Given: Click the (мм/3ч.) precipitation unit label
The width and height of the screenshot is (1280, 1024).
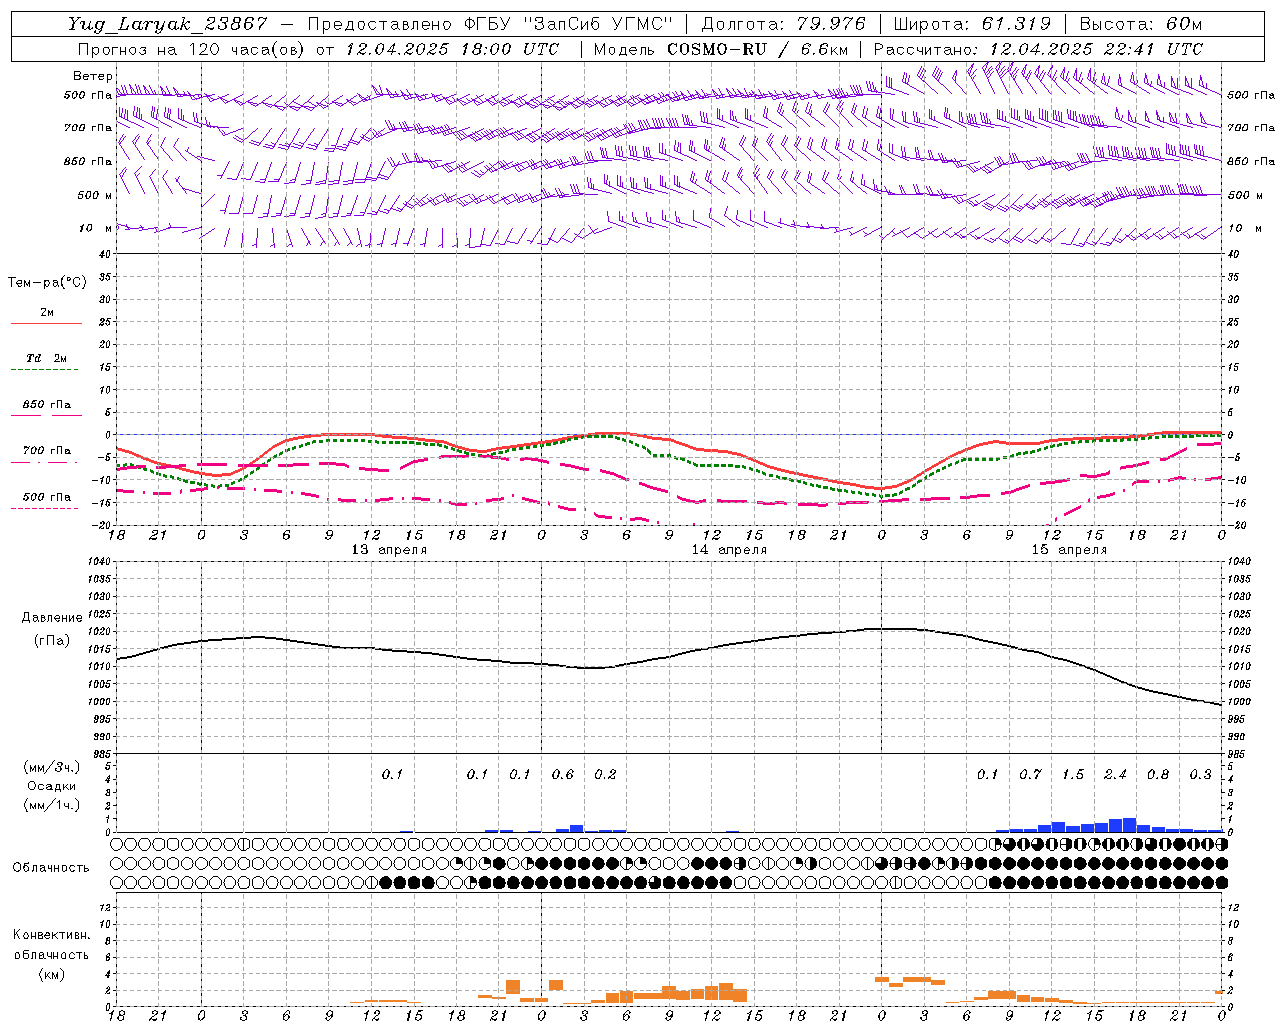Looking at the screenshot, I should [x=52, y=767].
